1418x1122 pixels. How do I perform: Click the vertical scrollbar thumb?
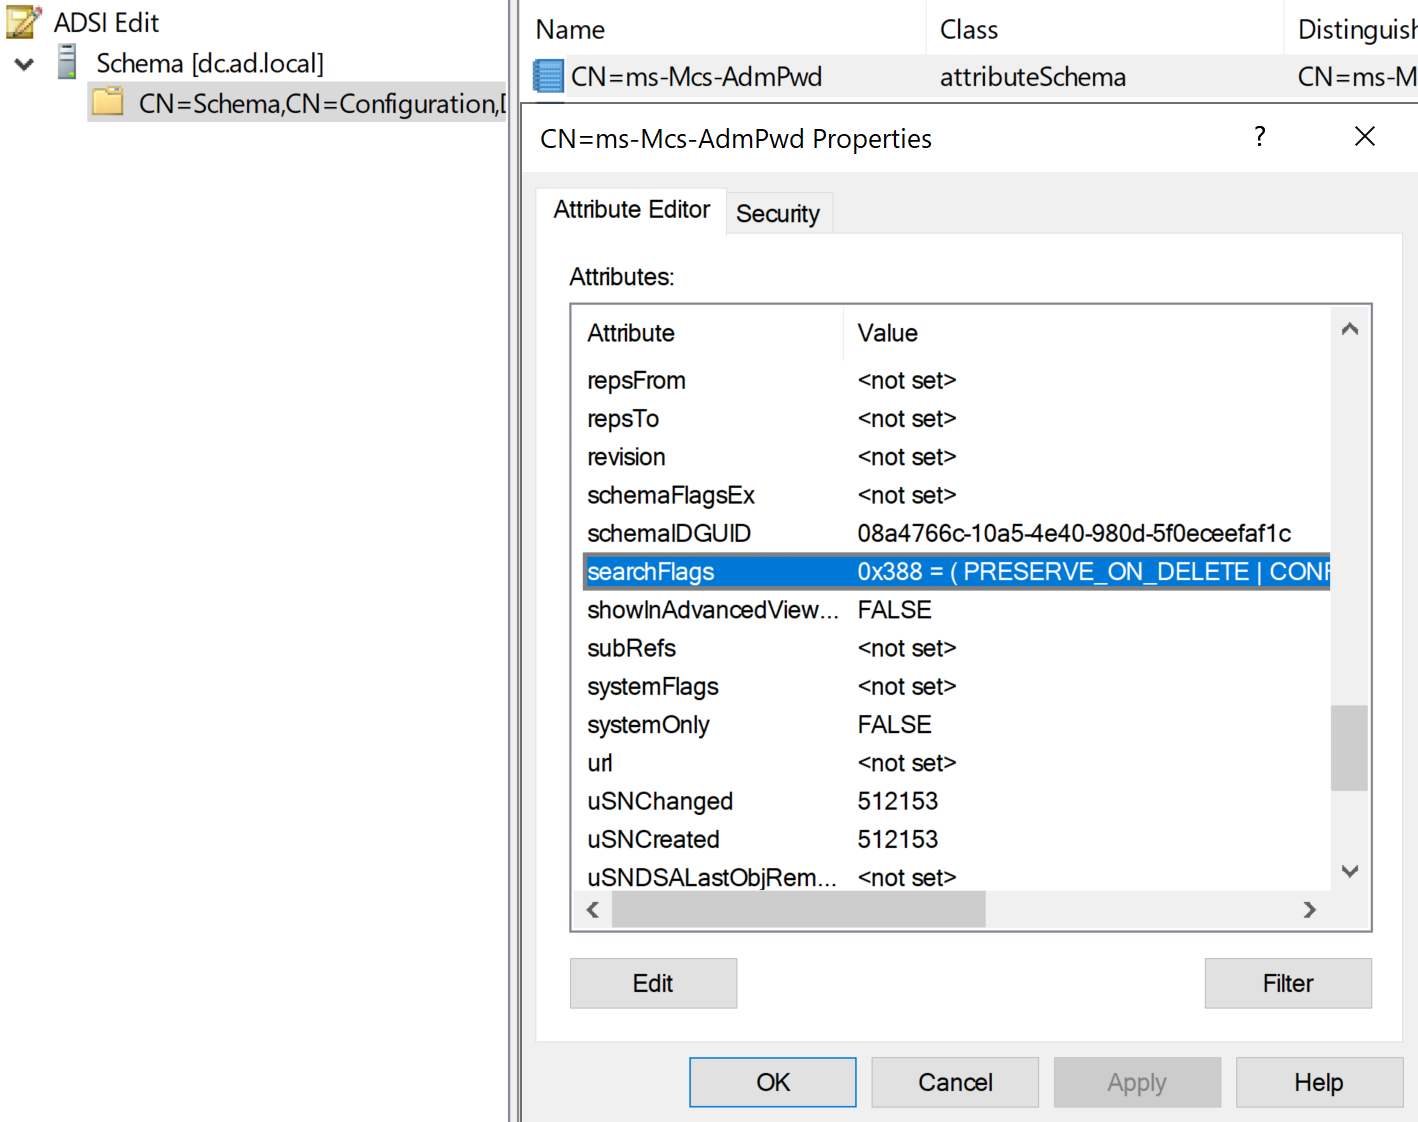(x=1349, y=748)
